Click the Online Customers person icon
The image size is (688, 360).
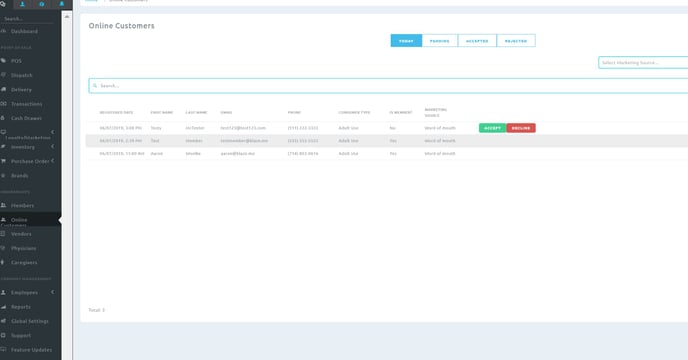pyautogui.click(x=3, y=220)
